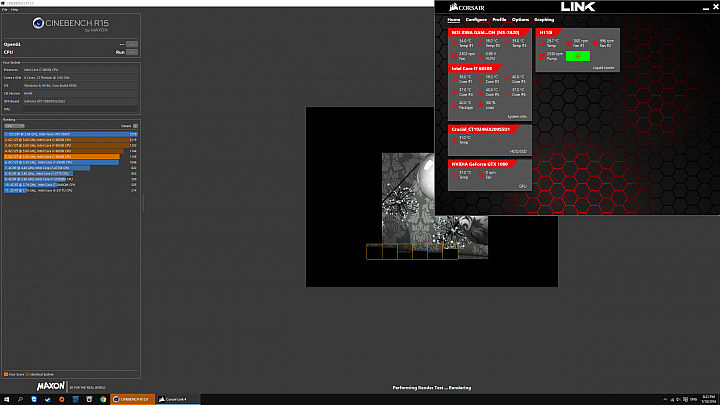The width and height of the screenshot is (720, 405).
Task: Open Cinebench File menu
Action: pos(5,10)
